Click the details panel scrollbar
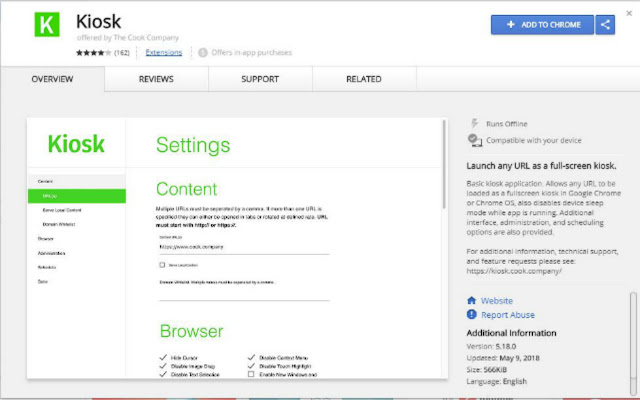The height and width of the screenshot is (400, 640). pos(633,343)
